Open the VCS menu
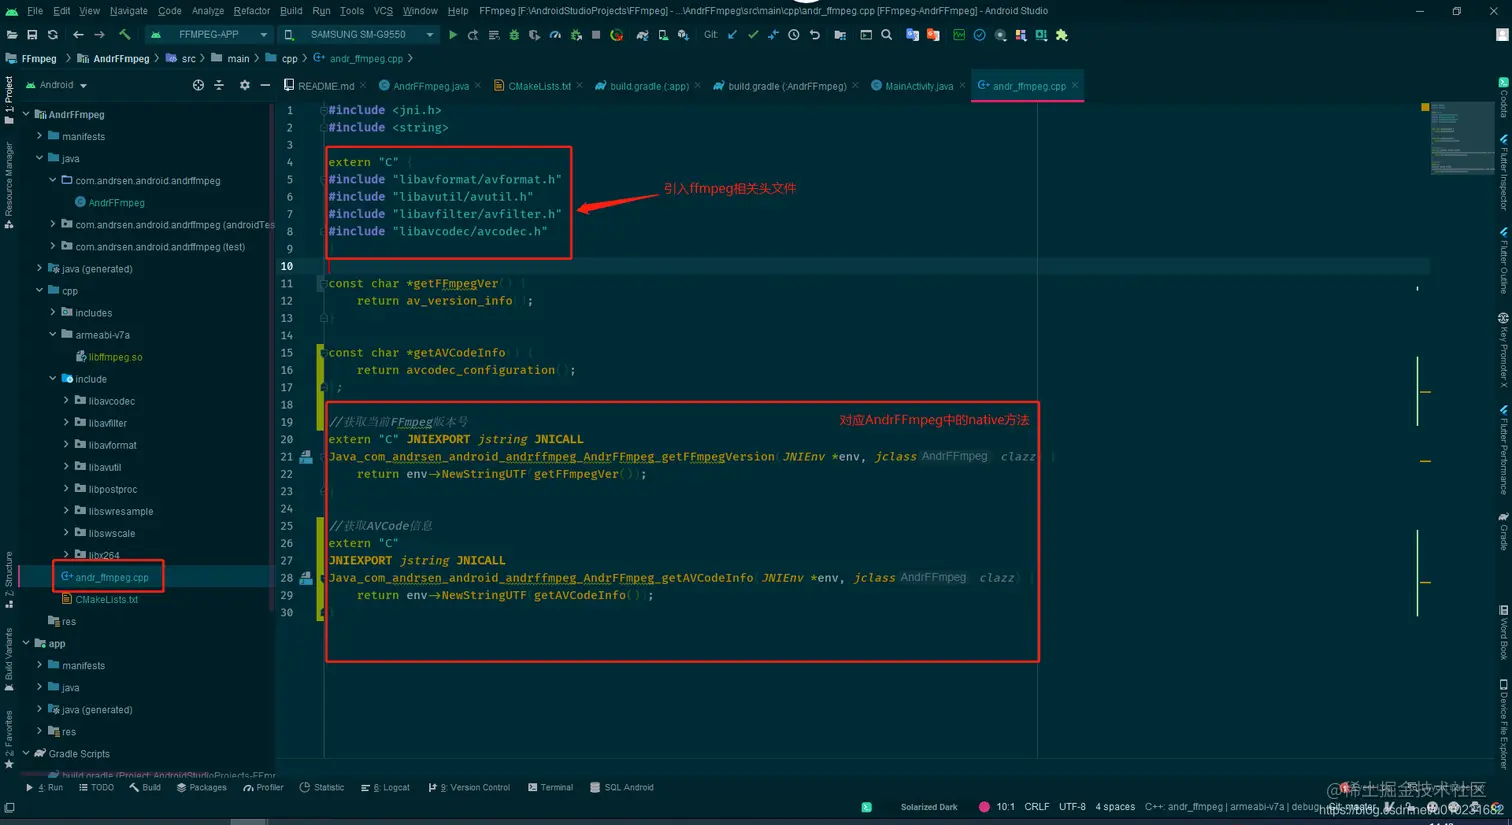 click(383, 11)
